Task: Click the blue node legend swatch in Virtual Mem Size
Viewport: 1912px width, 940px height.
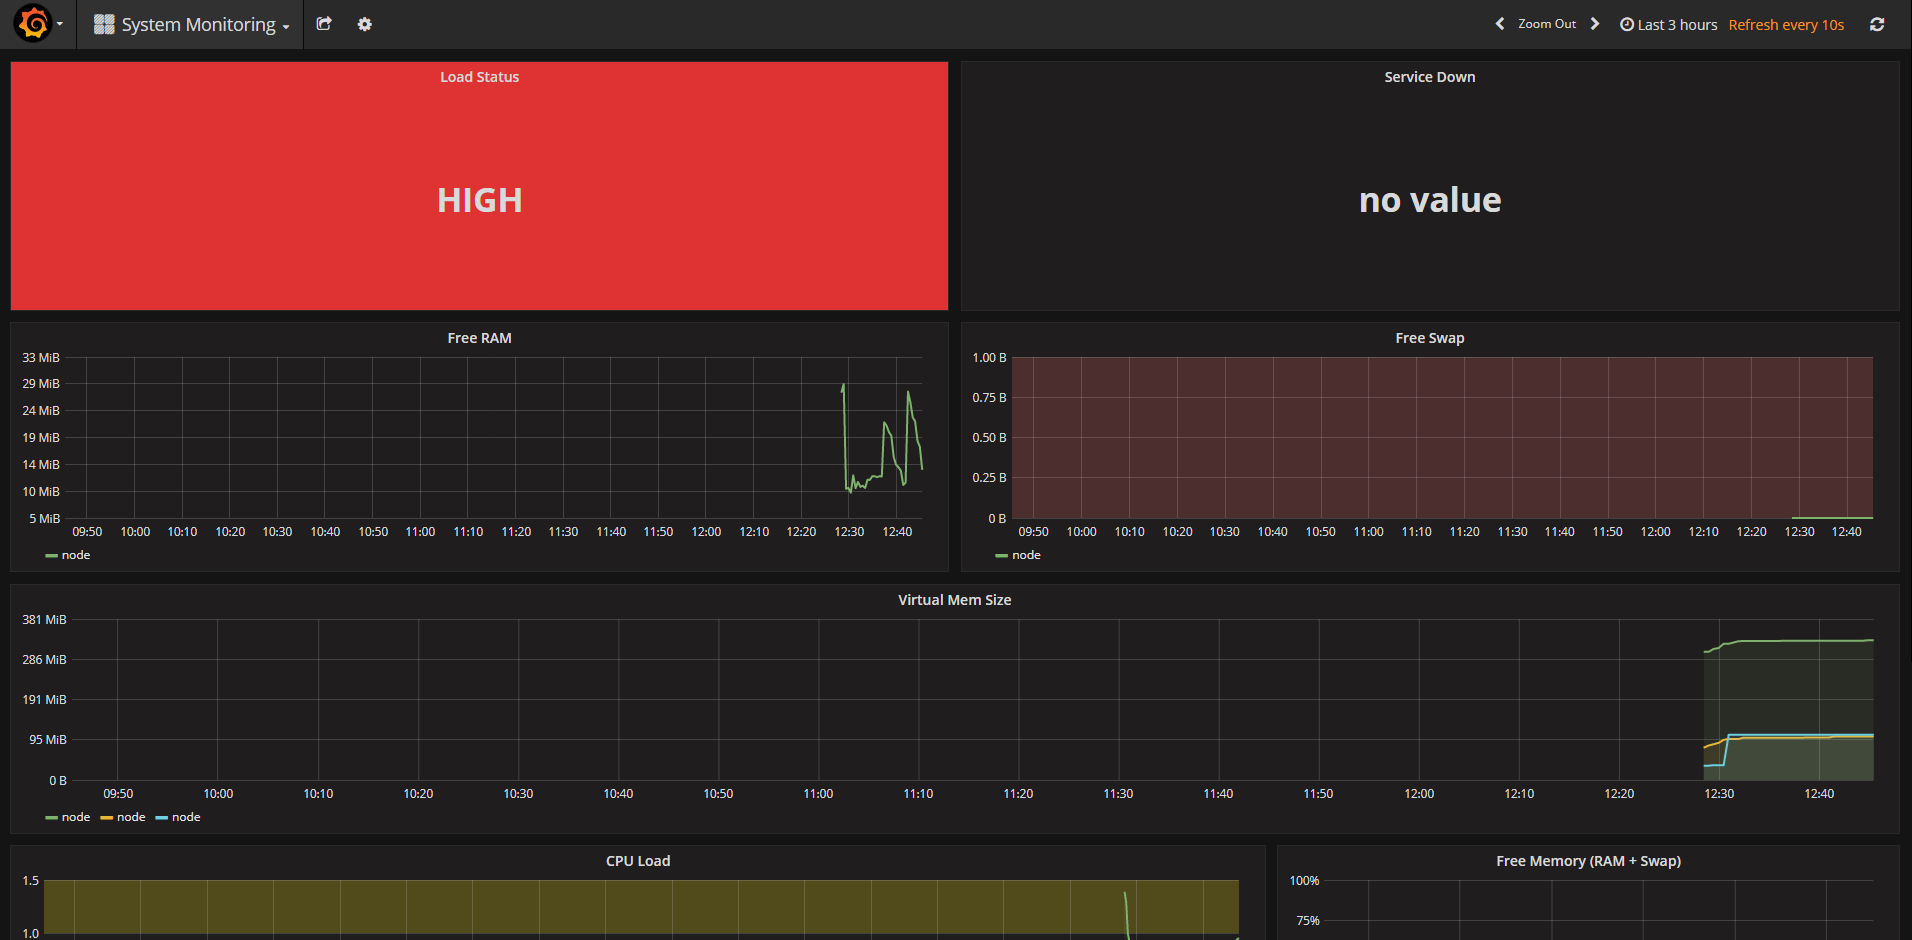Action: click(163, 817)
